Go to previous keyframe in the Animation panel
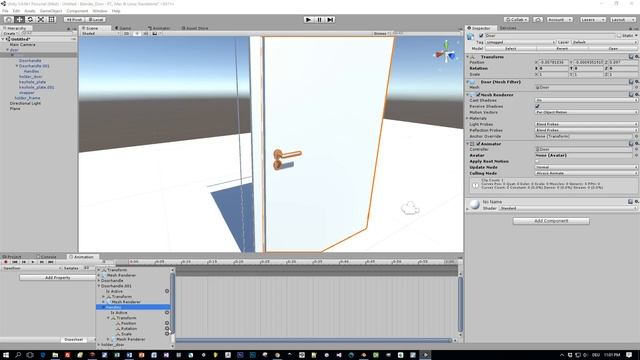 24,262
